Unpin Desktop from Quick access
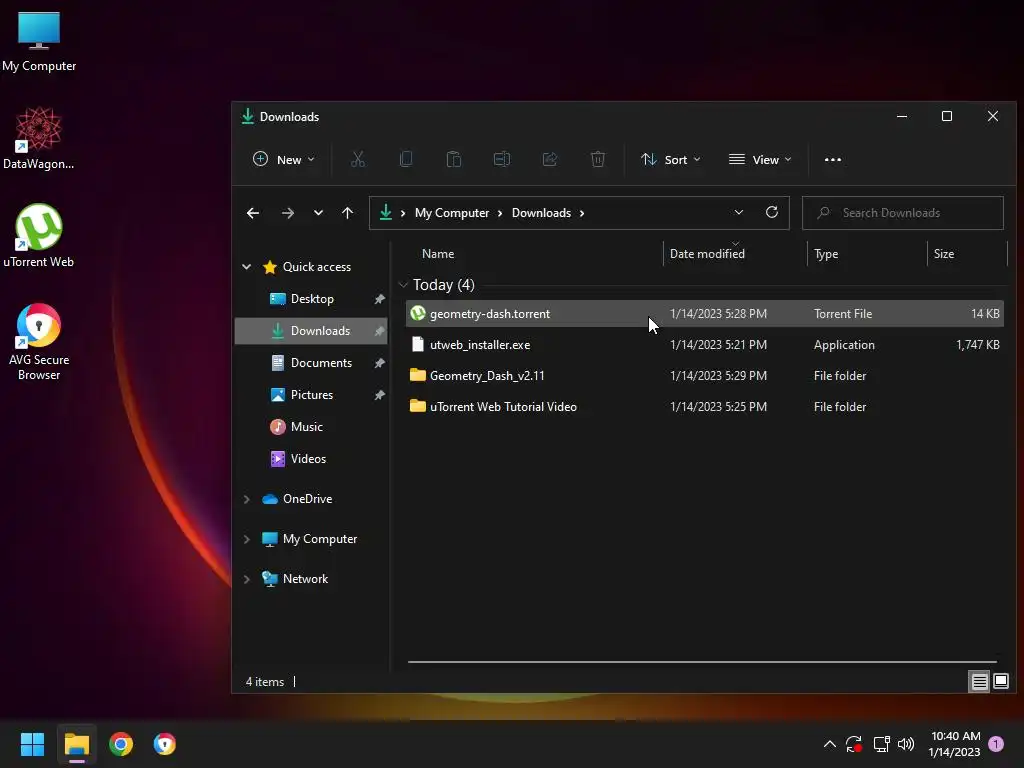 (379, 299)
